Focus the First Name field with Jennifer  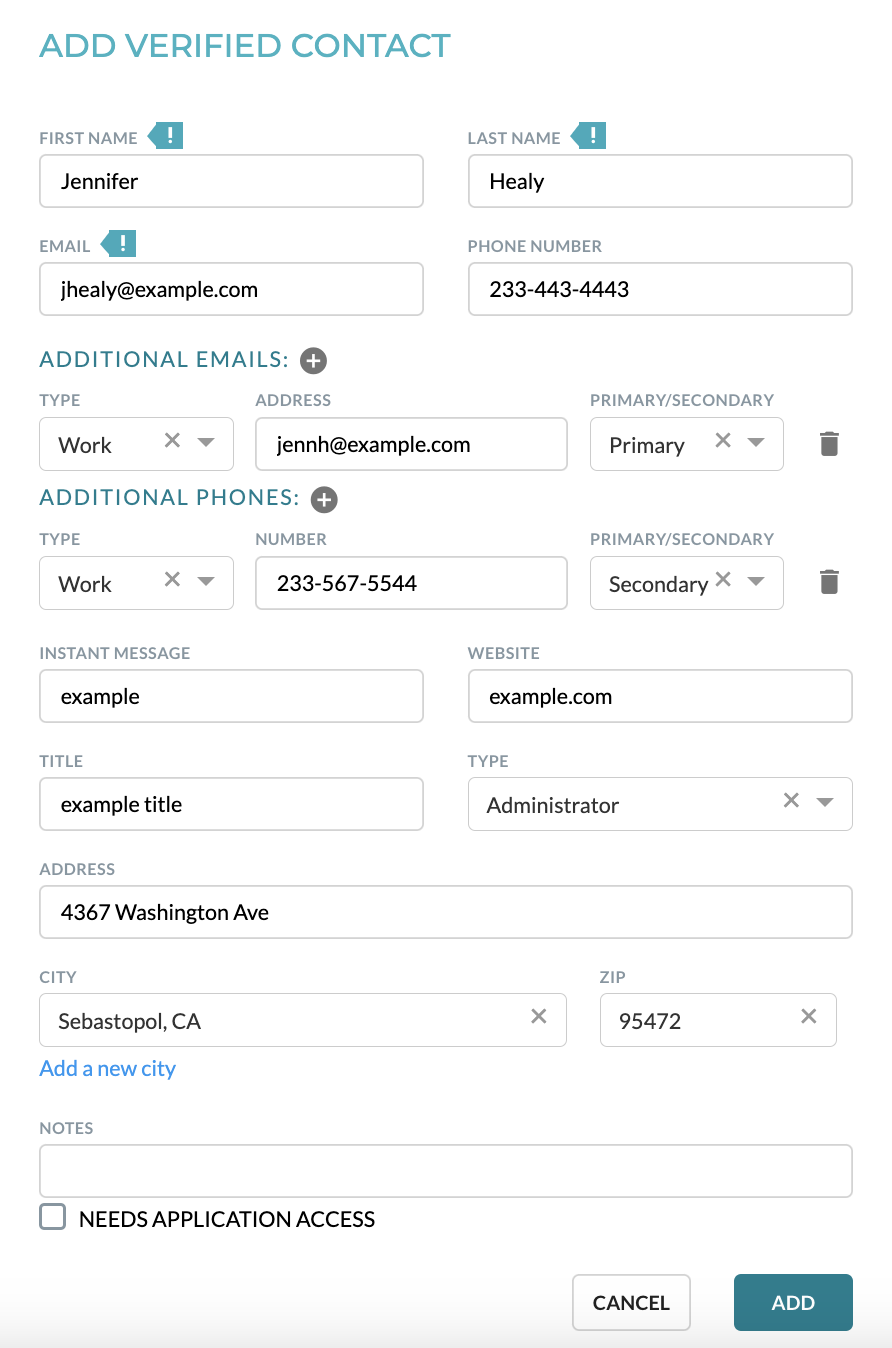tap(232, 181)
